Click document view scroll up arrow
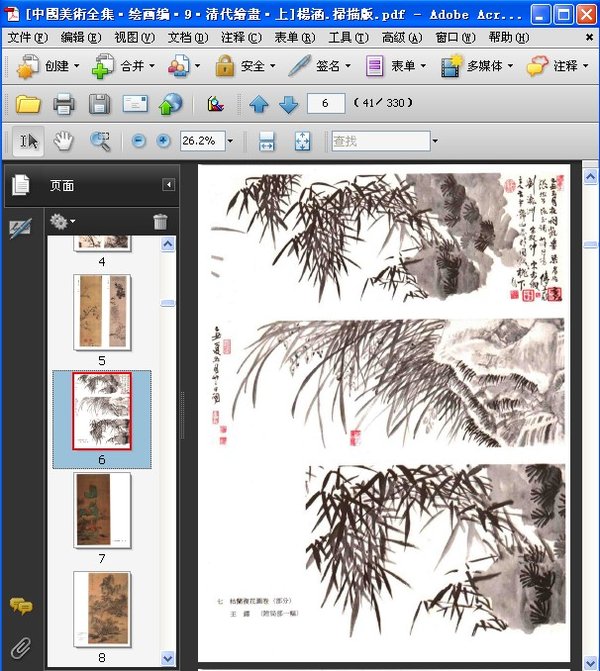 [590, 176]
